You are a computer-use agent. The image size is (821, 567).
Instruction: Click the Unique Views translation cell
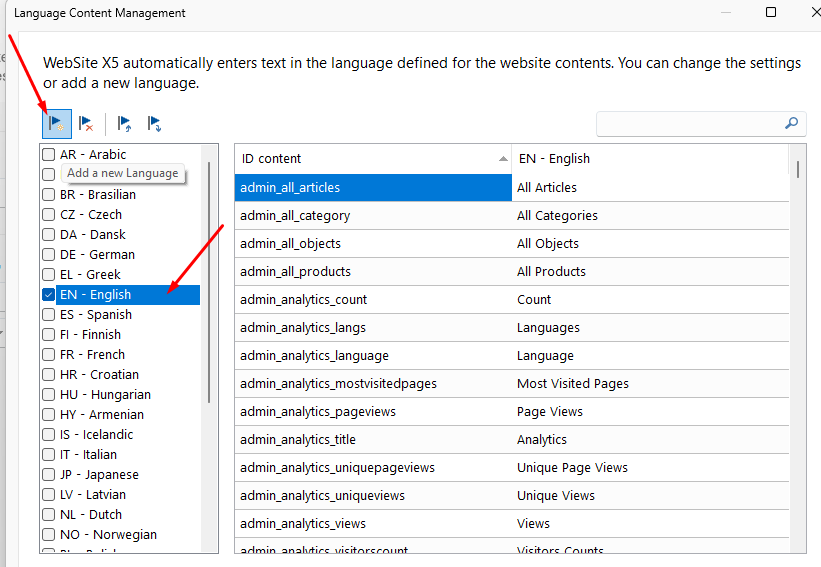(x=650, y=496)
